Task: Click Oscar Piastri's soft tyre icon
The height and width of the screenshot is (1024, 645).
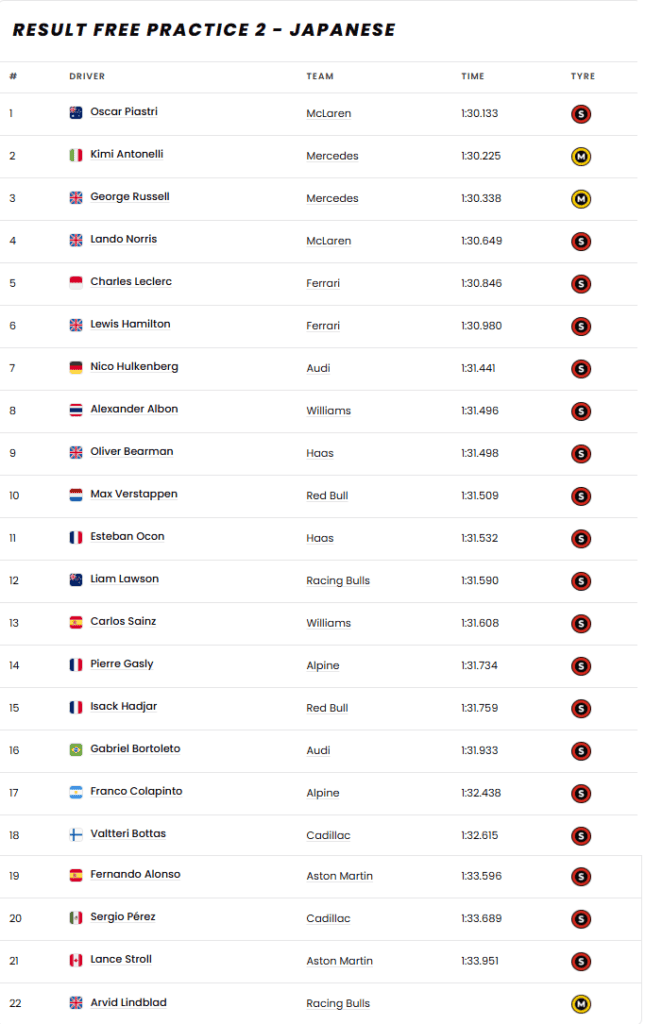Action: [581, 114]
